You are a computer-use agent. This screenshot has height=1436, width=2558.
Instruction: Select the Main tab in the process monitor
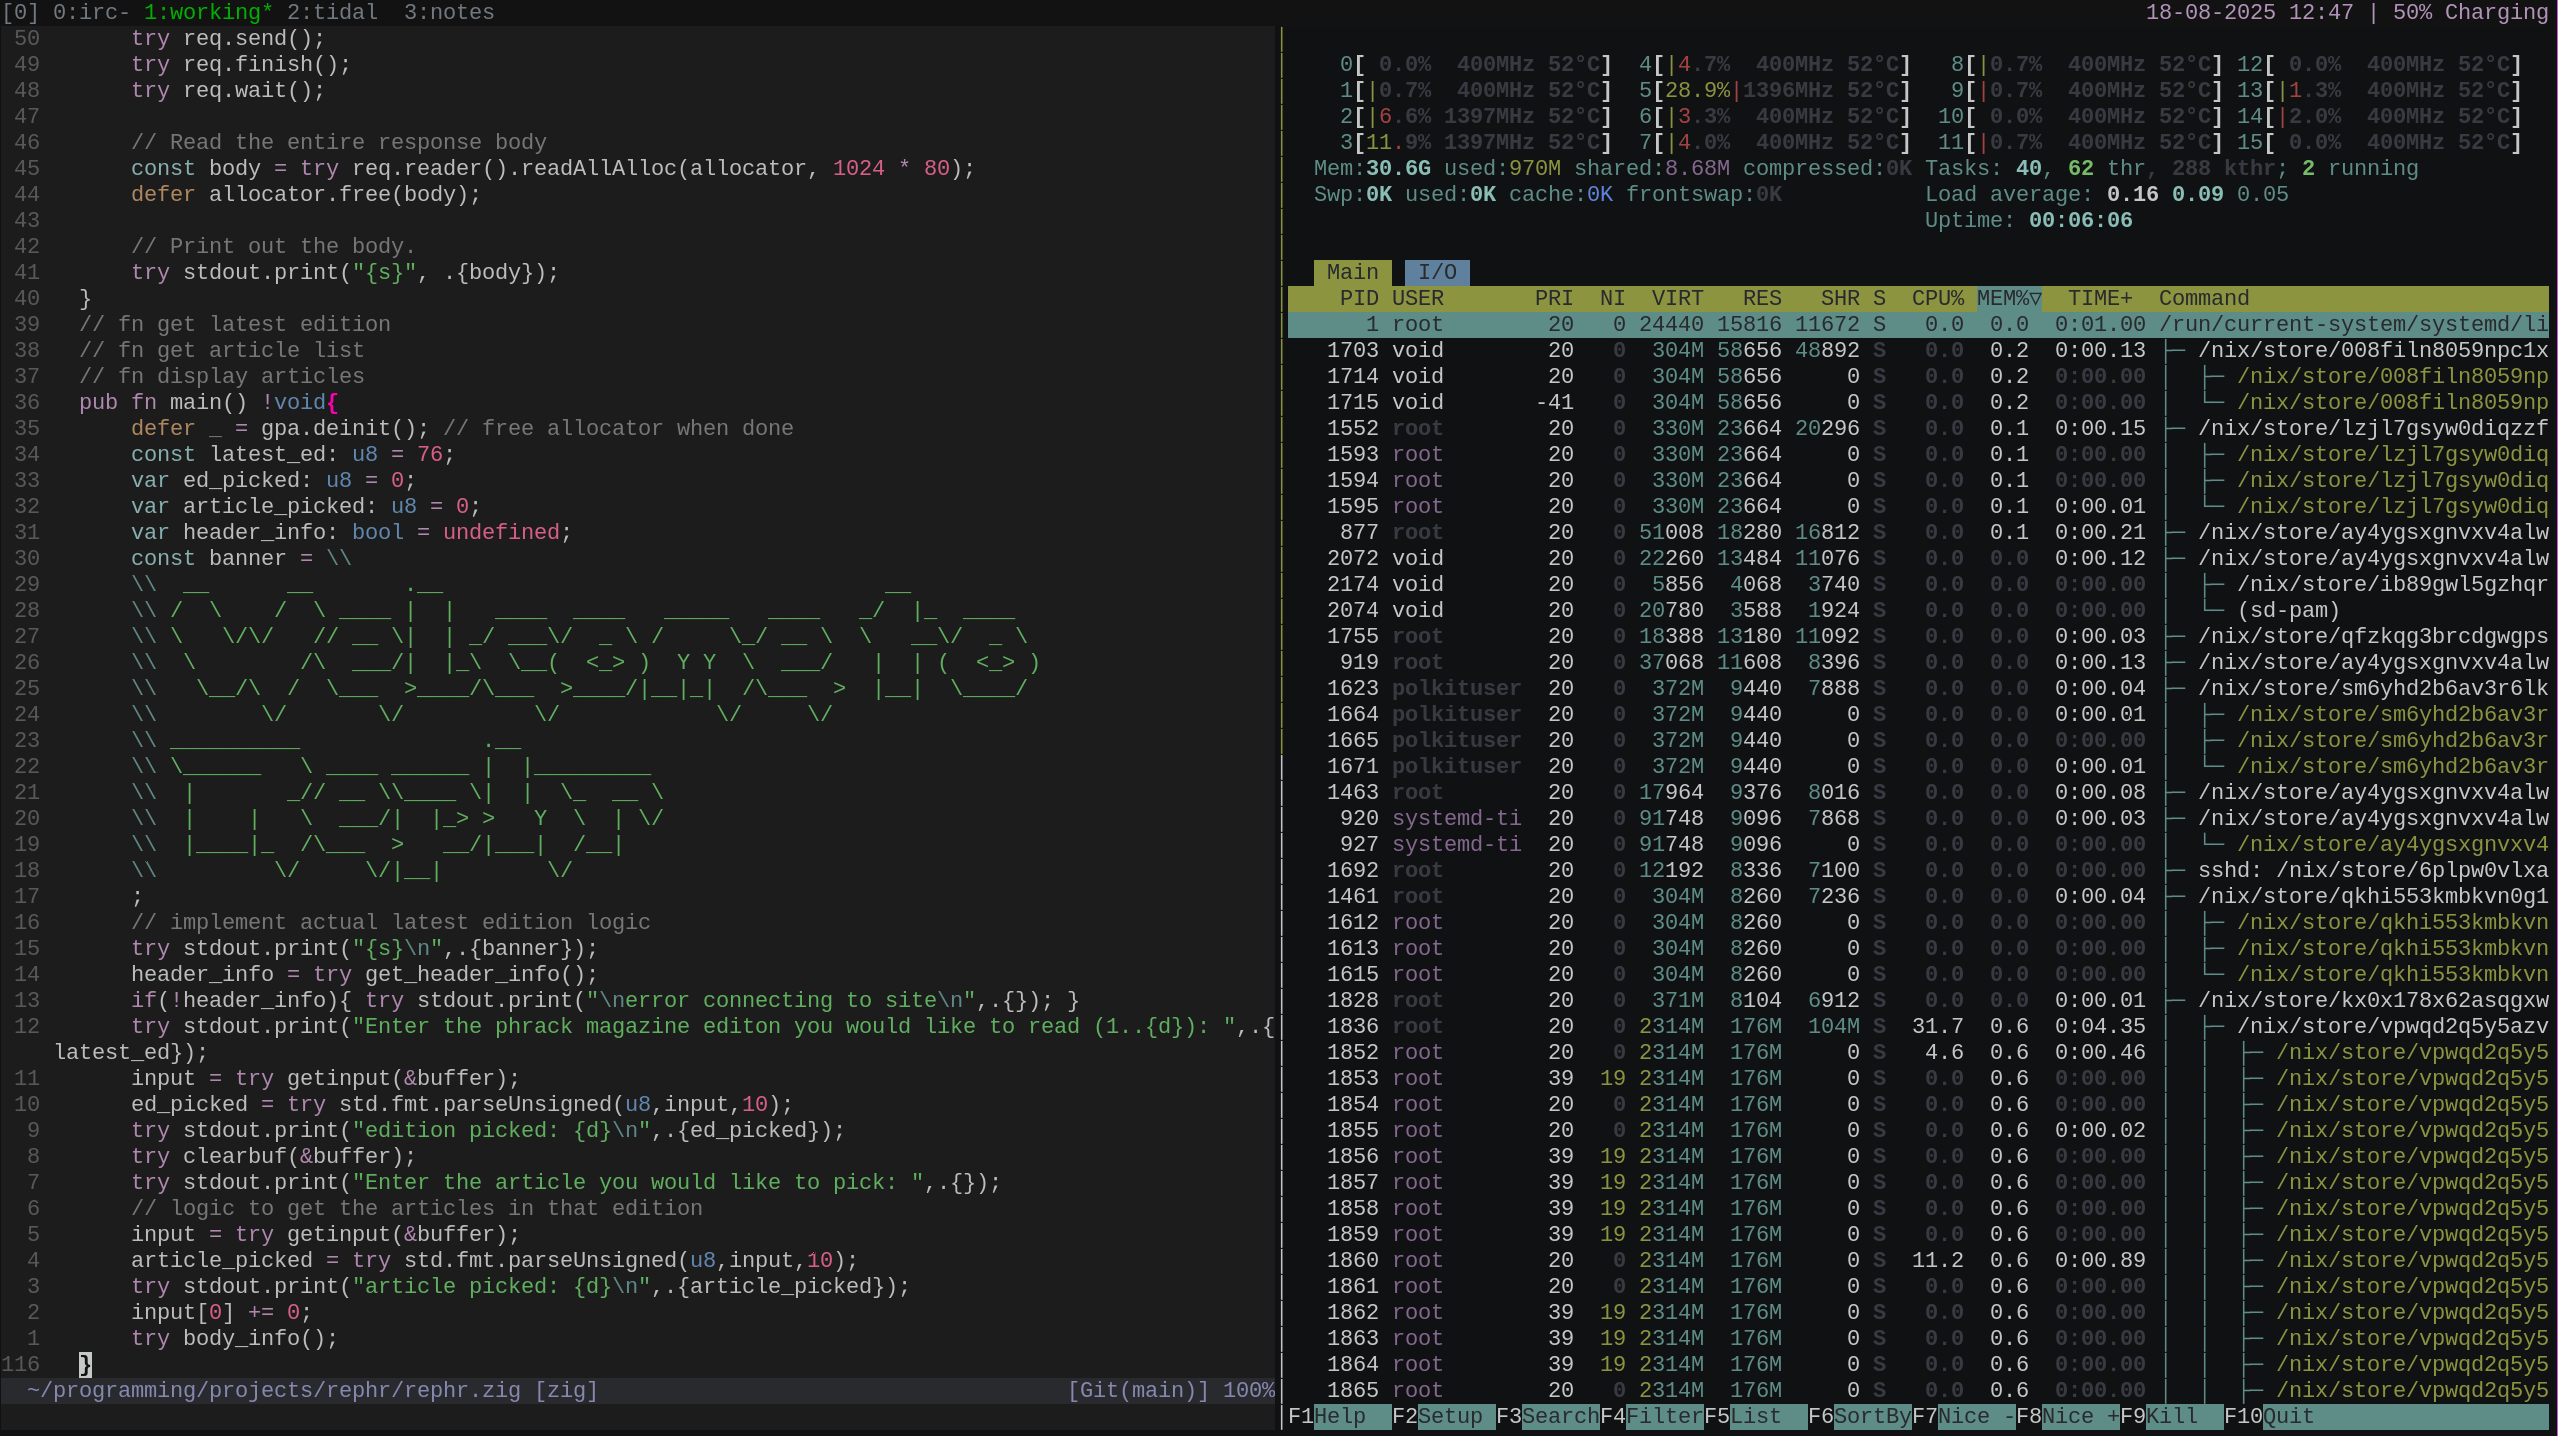coord(1352,272)
